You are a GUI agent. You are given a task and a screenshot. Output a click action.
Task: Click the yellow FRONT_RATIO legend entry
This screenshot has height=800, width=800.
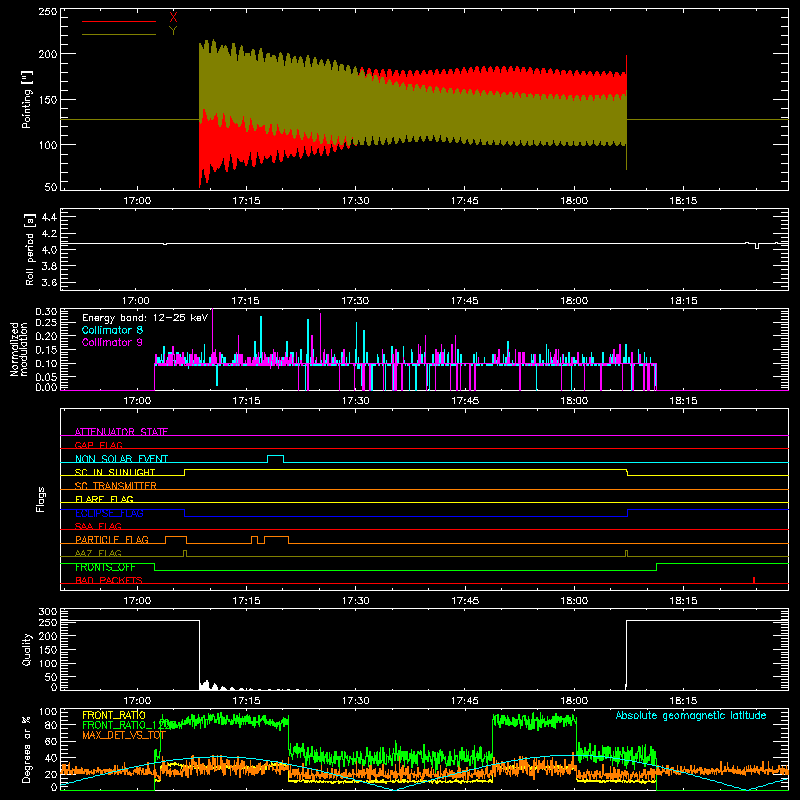pyautogui.click(x=114, y=715)
